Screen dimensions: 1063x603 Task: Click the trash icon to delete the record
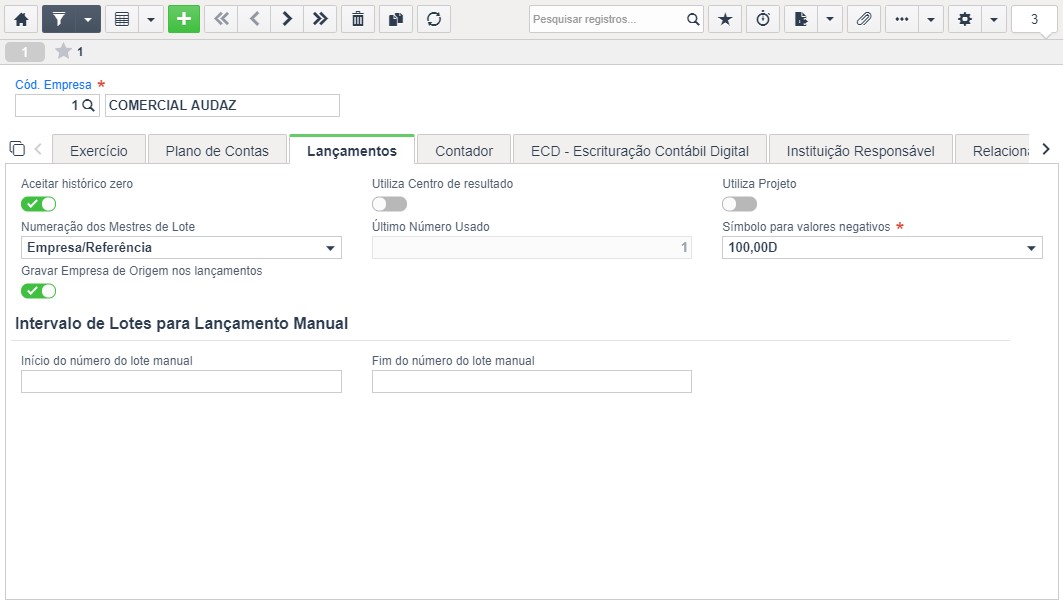click(358, 19)
